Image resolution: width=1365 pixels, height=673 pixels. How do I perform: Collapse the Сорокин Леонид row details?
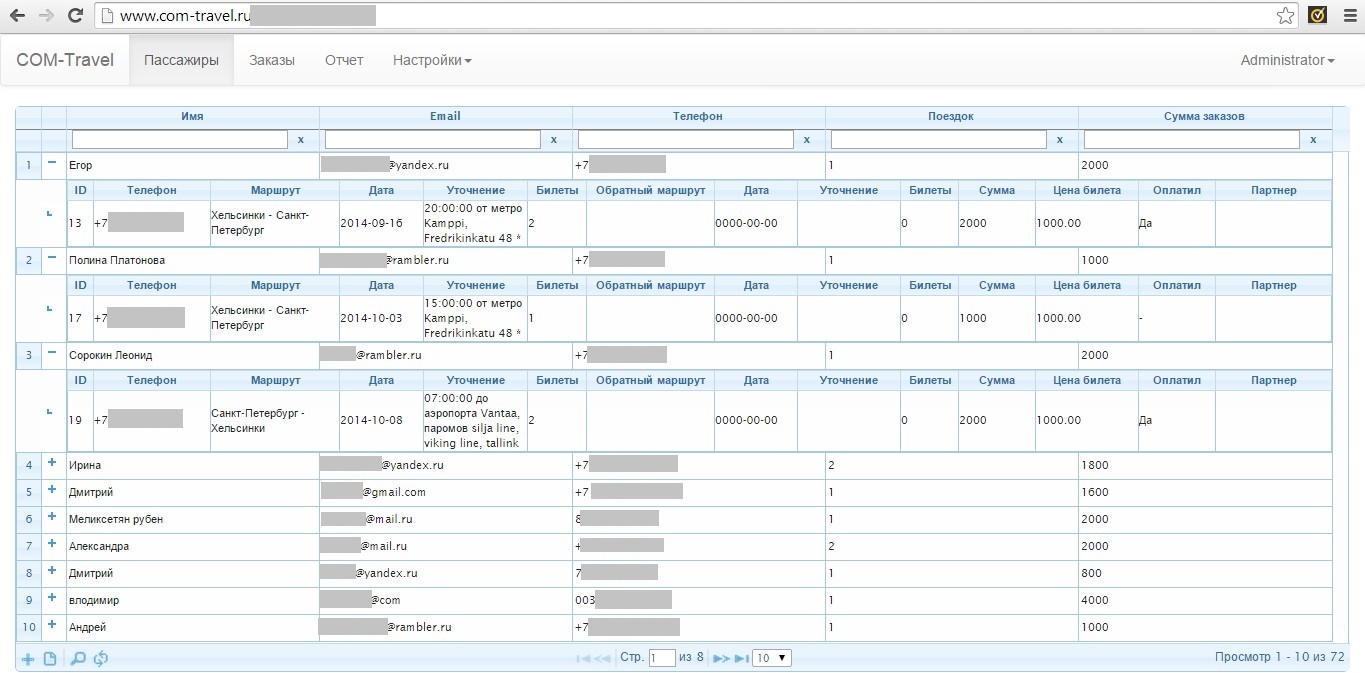[53, 354]
